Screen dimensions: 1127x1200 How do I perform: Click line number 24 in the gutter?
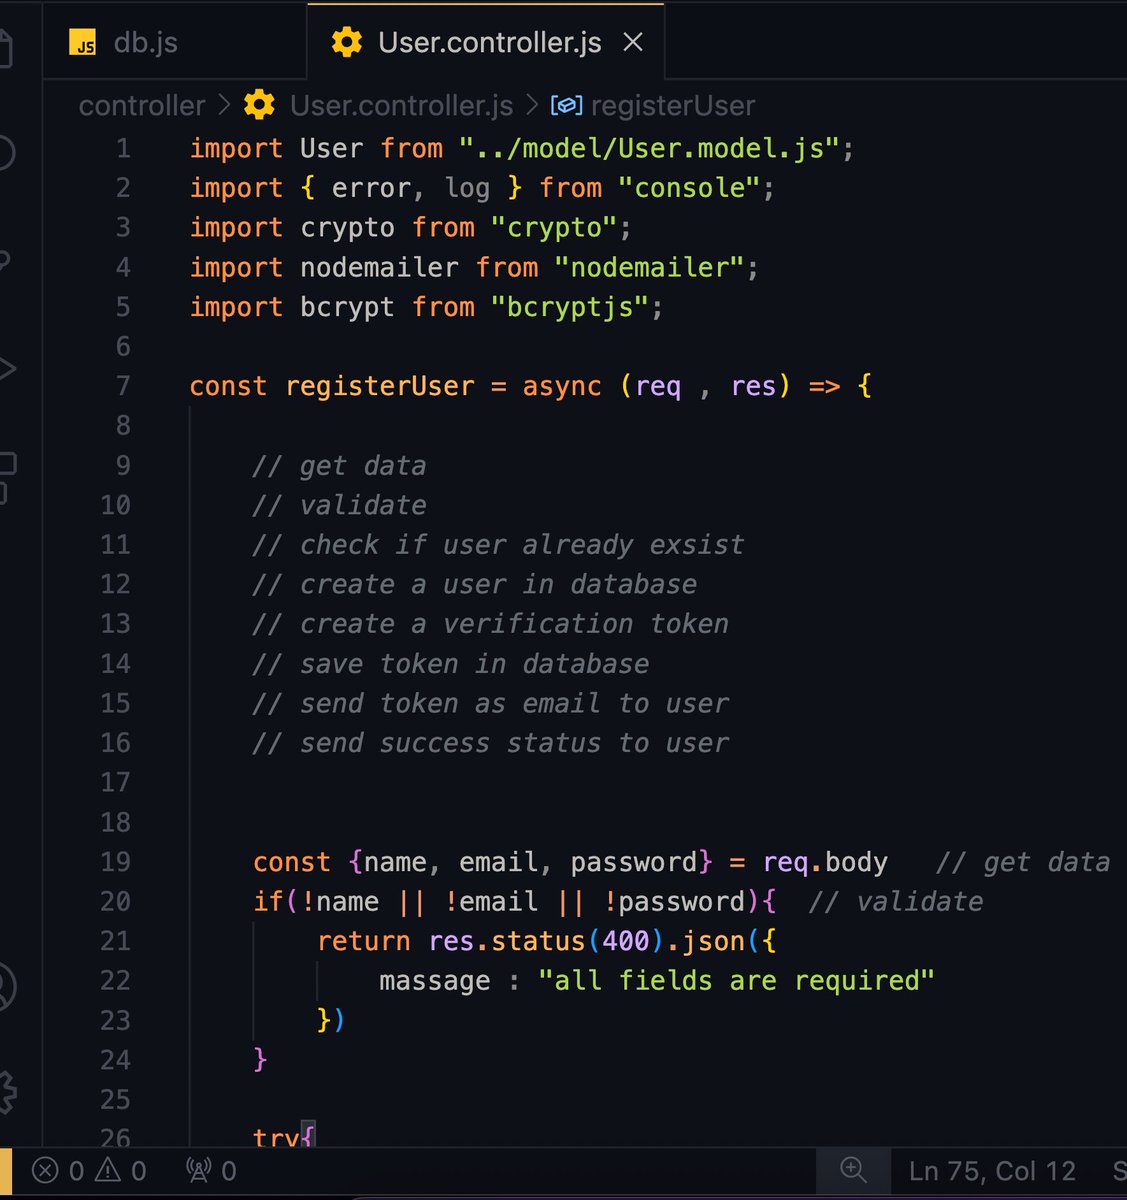(115, 1060)
